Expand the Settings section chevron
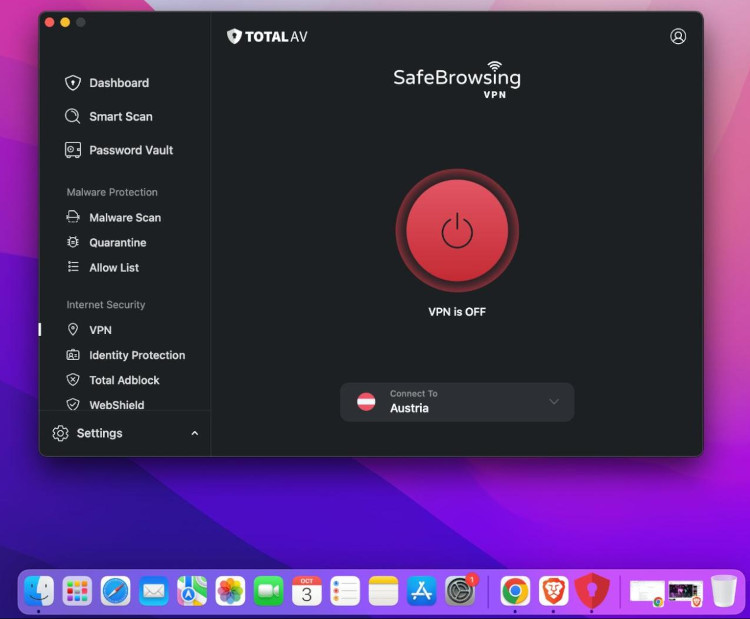This screenshot has width=750, height=619. pyautogui.click(x=194, y=433)
